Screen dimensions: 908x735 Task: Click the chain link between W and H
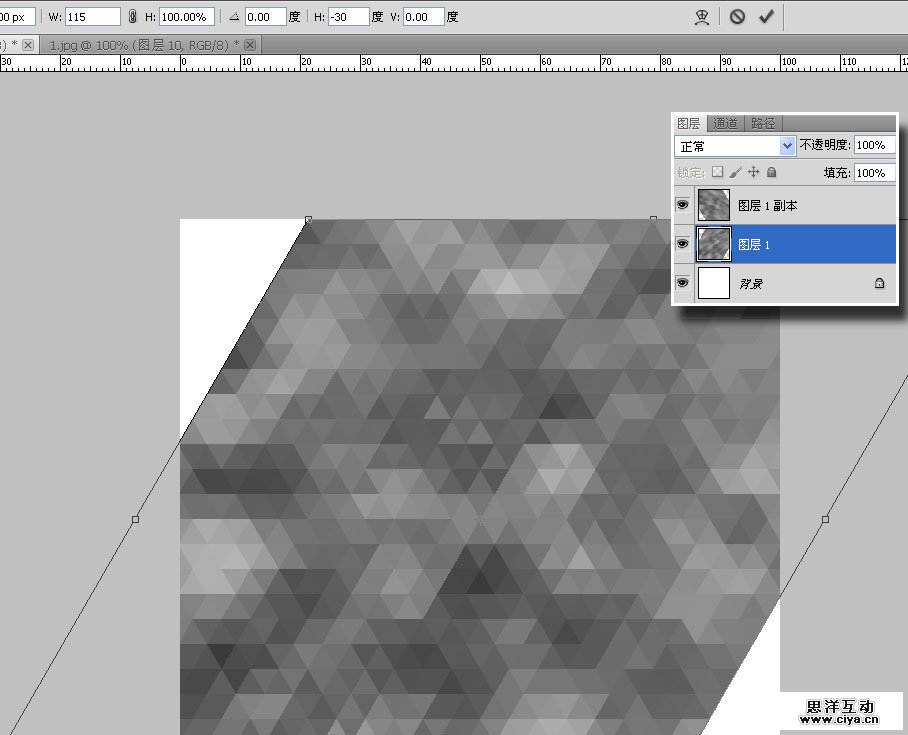133,17
